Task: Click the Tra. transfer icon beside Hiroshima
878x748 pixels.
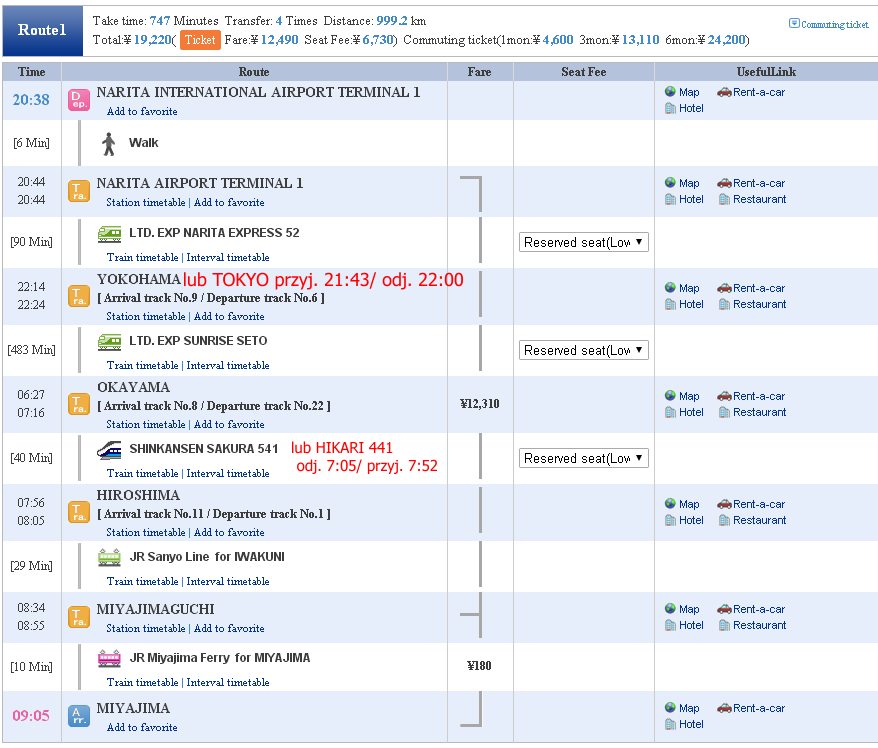Action: (x=79, y=512)
